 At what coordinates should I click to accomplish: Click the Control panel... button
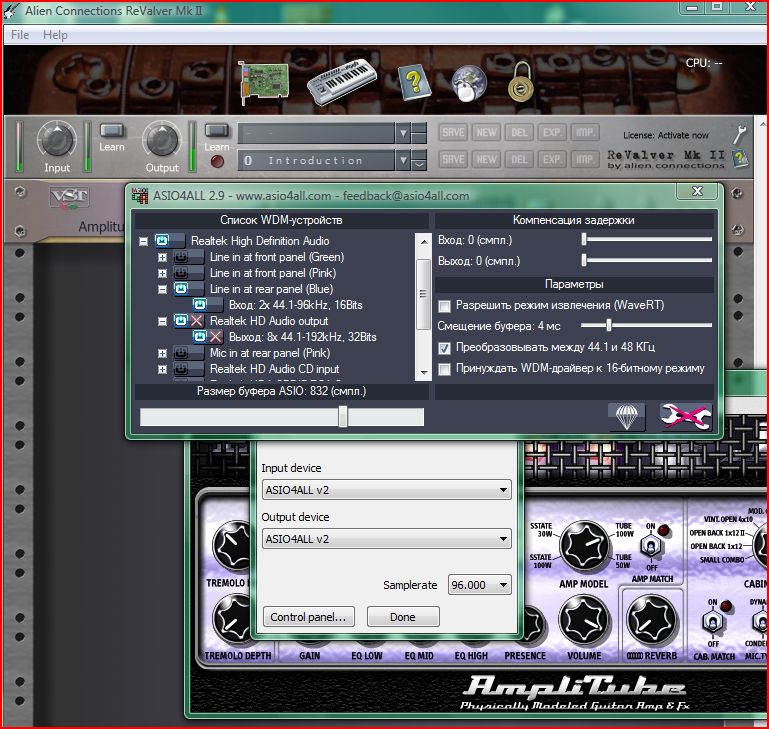click(x=308, y=617)
